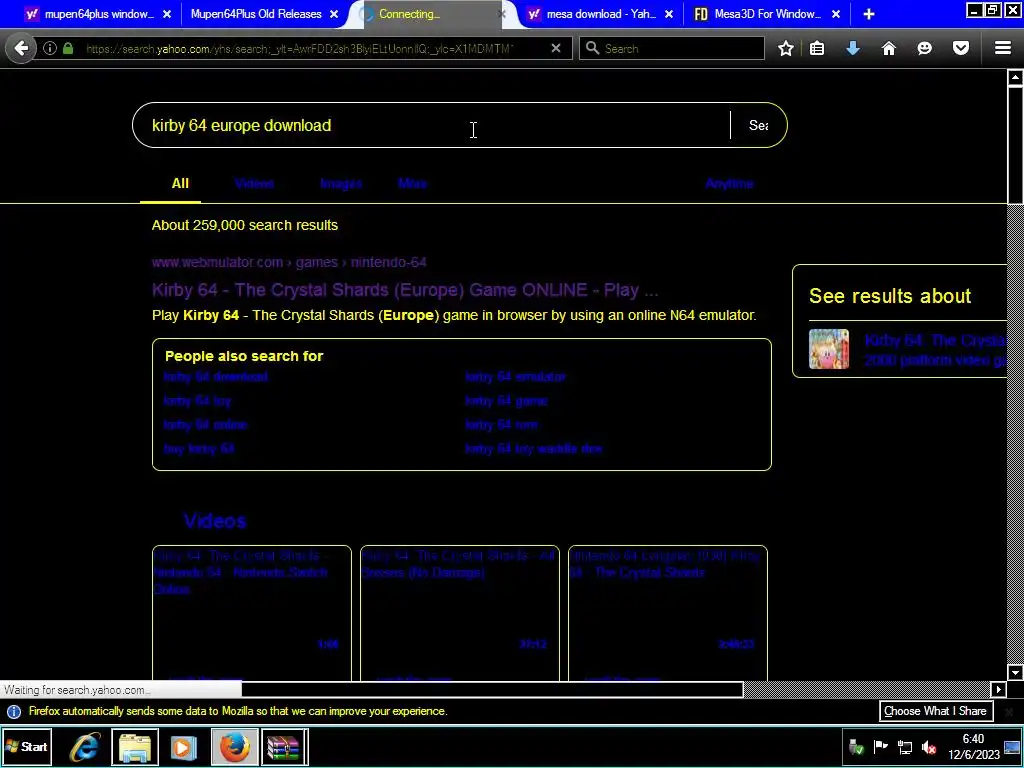
Task: Open Windows Media Player from taskbar
Action: [184, 747]
